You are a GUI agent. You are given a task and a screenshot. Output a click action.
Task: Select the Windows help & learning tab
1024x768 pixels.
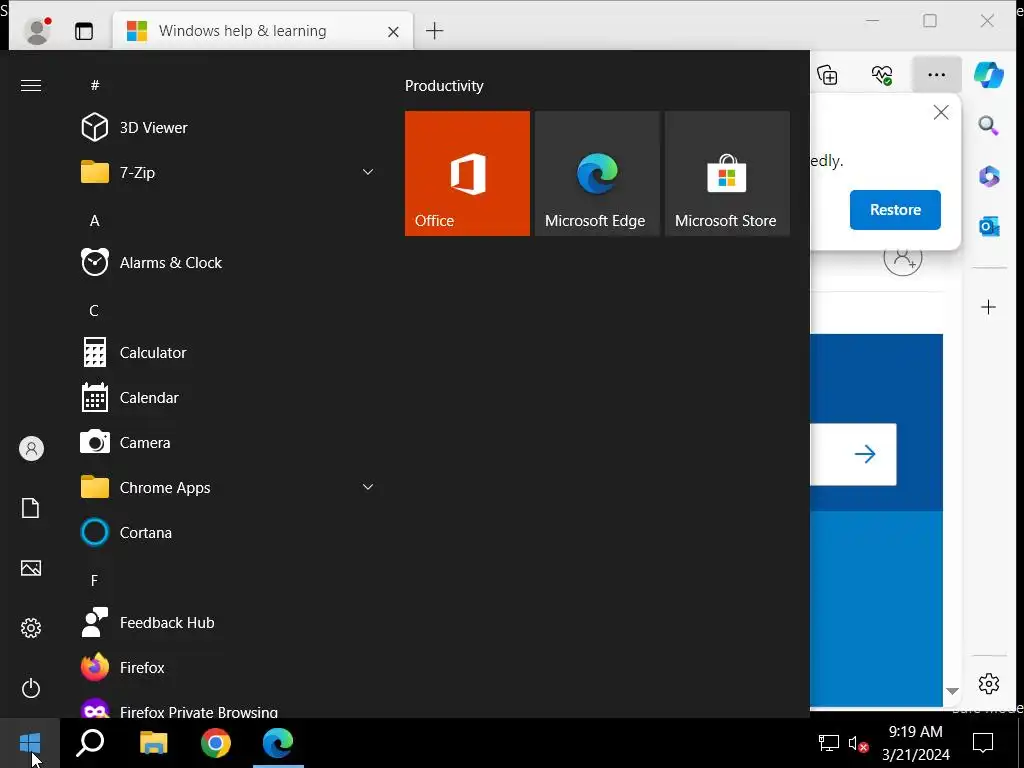pos(263,31)
